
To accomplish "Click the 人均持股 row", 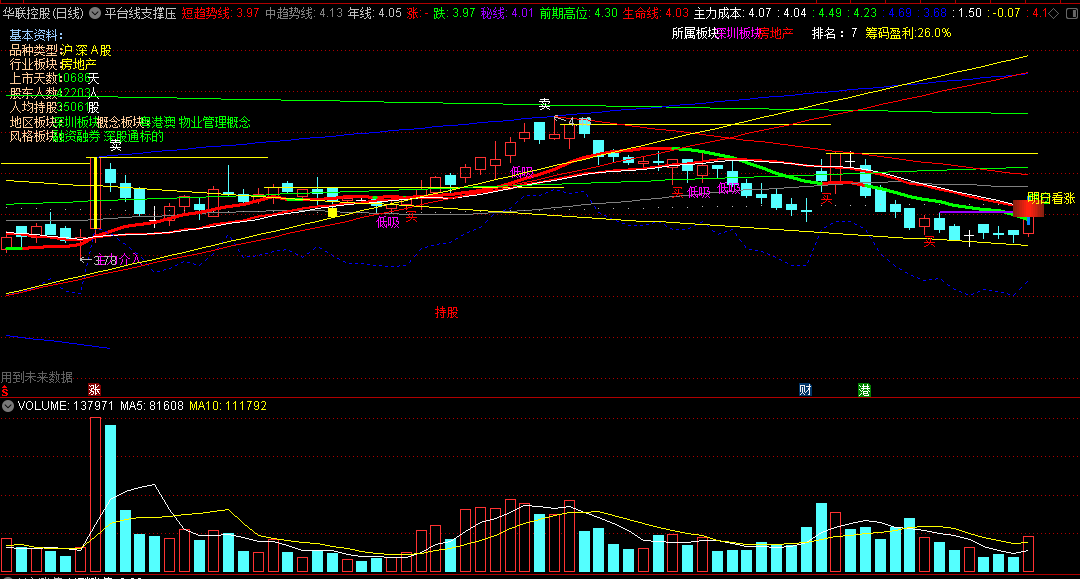I will [54, 107].
